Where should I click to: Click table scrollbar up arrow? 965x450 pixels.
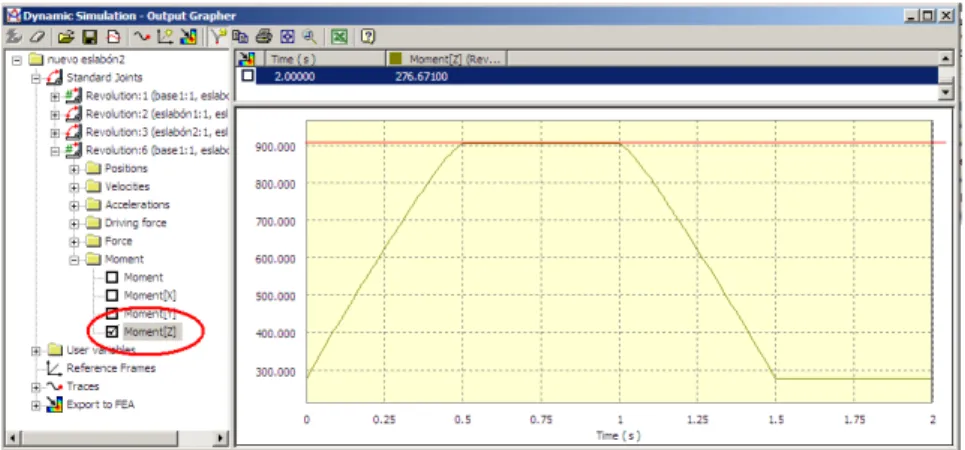947,57
